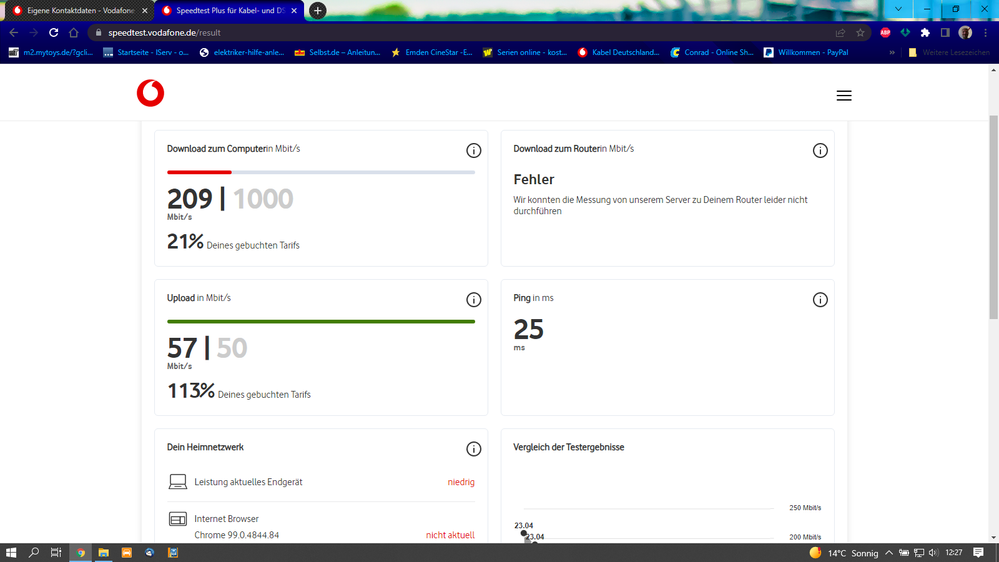Show info for Download zum Router

[820, 150]
